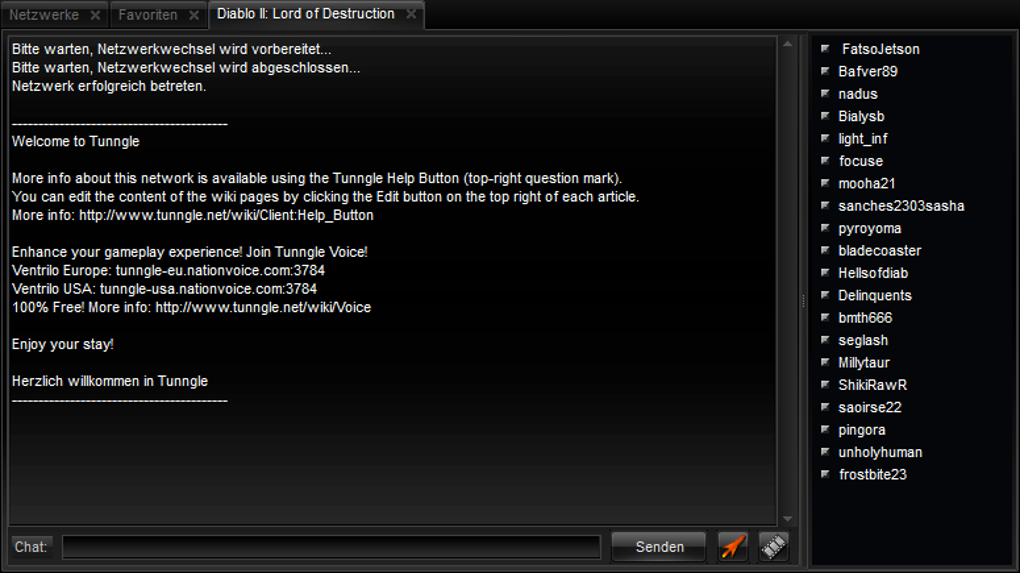This screenshot has width=1020, height=573.
Task: Select user ShikiRawR in the list
Action: tap(872, 385)
